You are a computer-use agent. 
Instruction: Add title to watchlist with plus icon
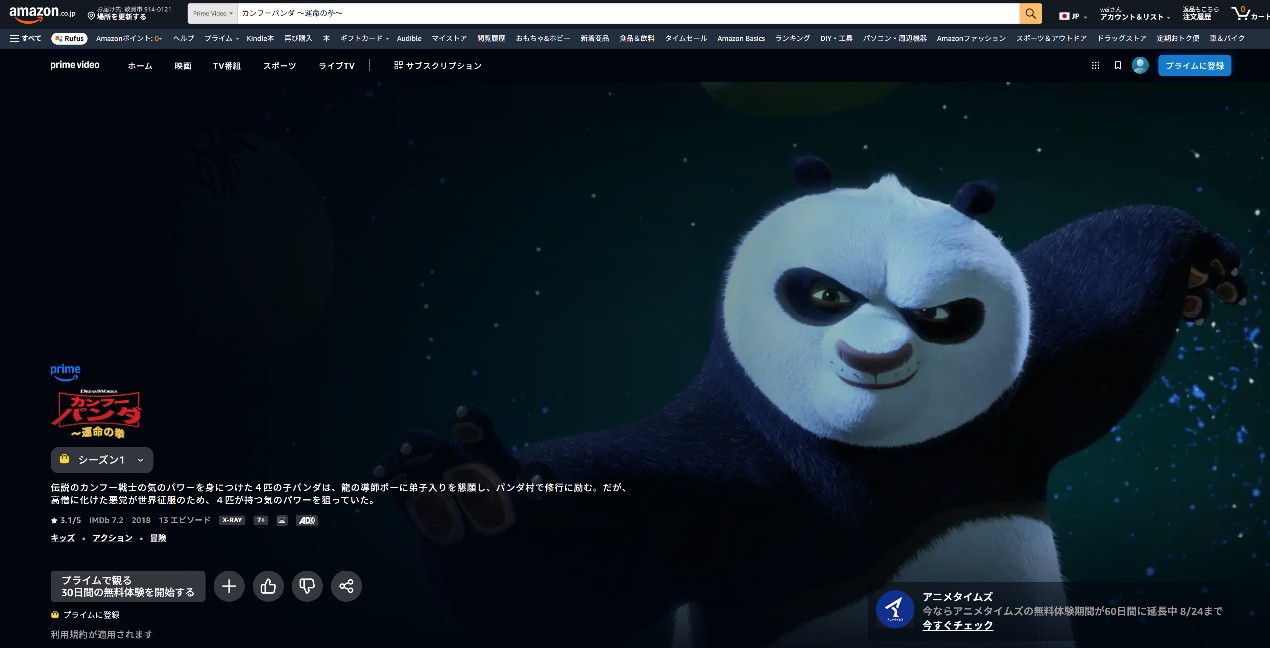[229, 586]
